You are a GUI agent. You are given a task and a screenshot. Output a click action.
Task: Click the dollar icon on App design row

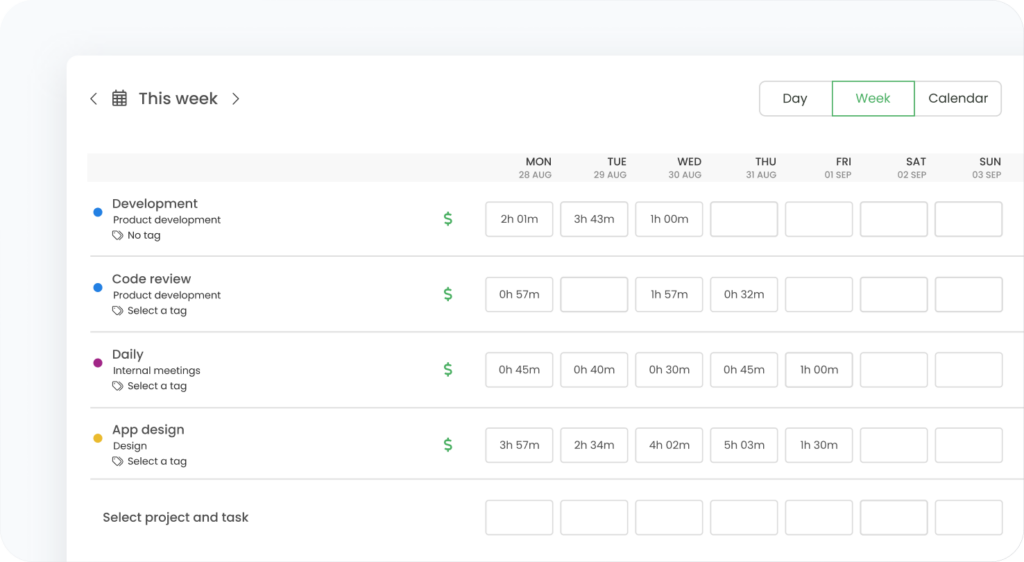[448, 444]
